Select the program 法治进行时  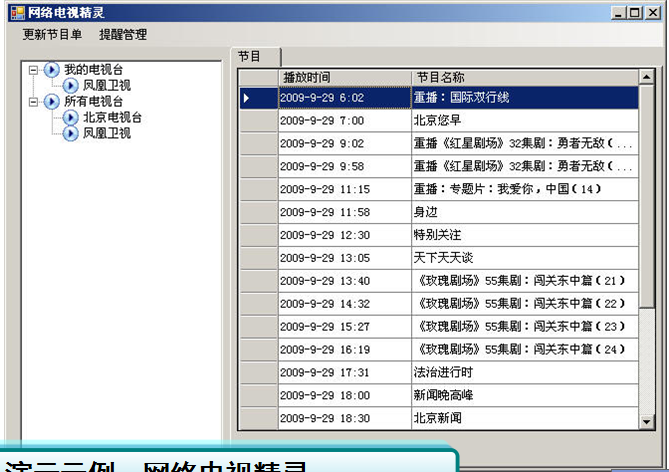tap(525, 373)
